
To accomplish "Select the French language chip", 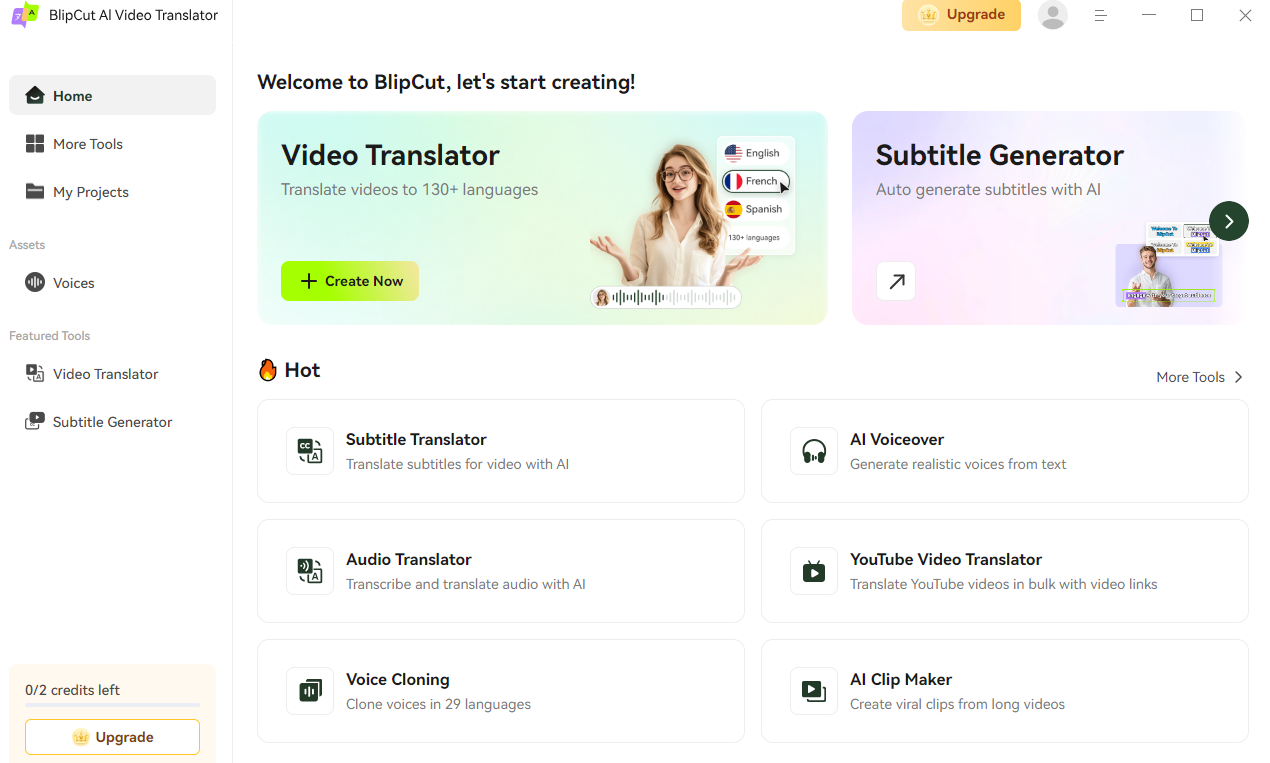I will [755, 181].
